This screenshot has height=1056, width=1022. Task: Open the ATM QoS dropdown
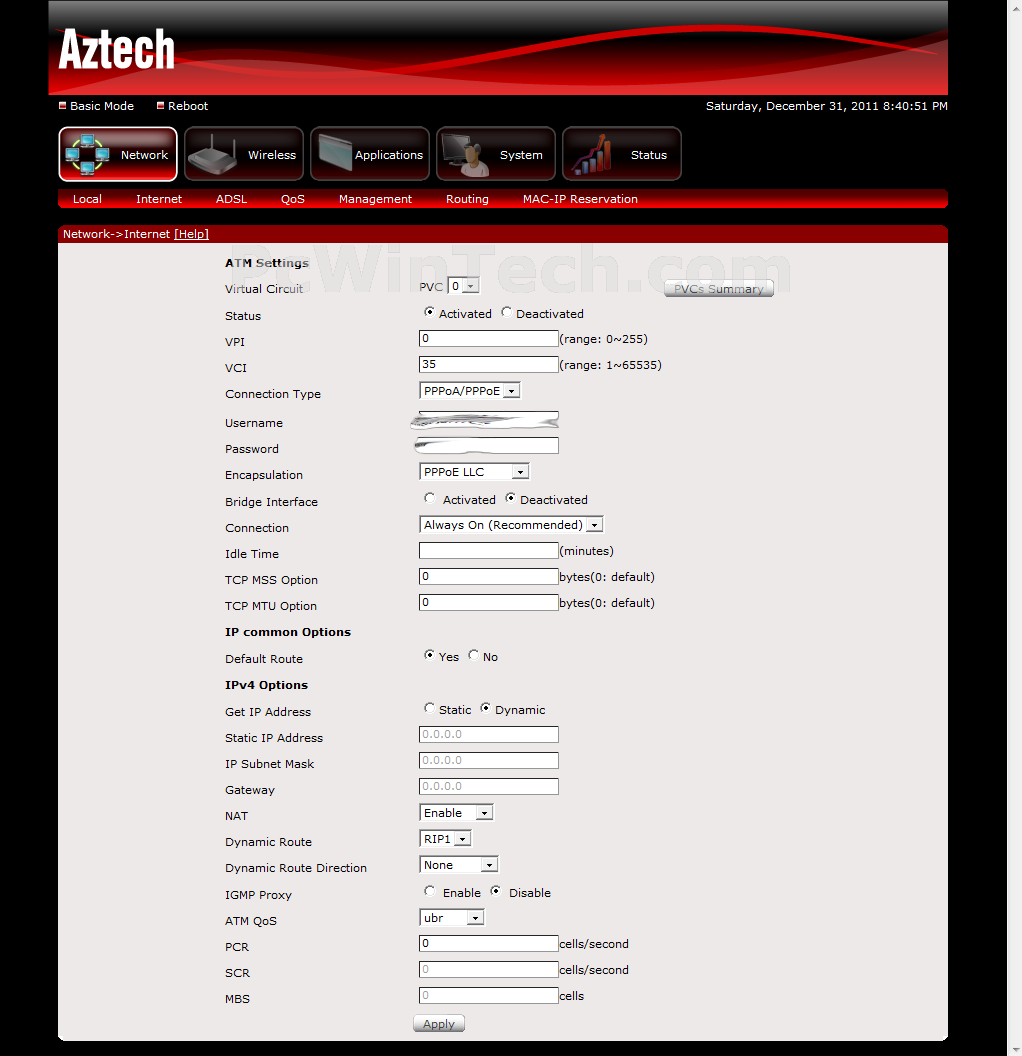tap(452, 918)
